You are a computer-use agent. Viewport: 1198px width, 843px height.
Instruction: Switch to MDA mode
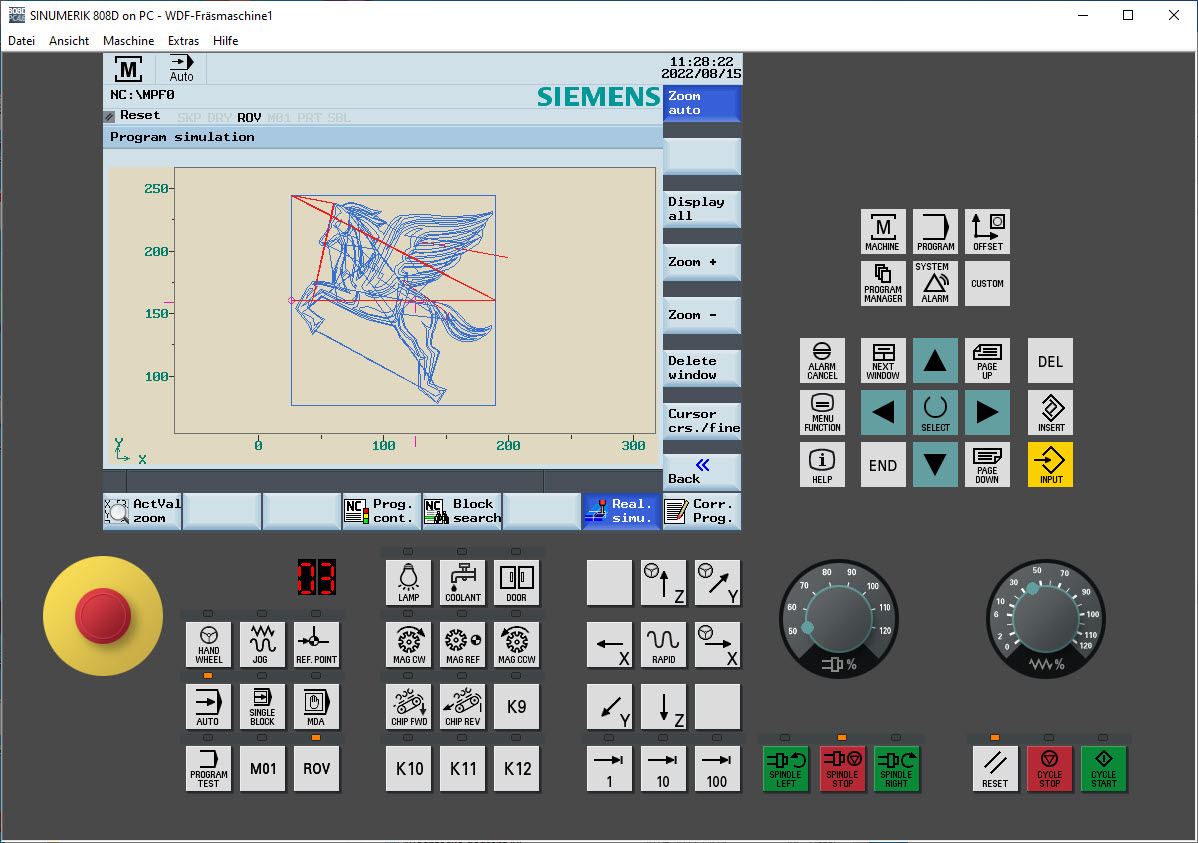pos(316,707)
